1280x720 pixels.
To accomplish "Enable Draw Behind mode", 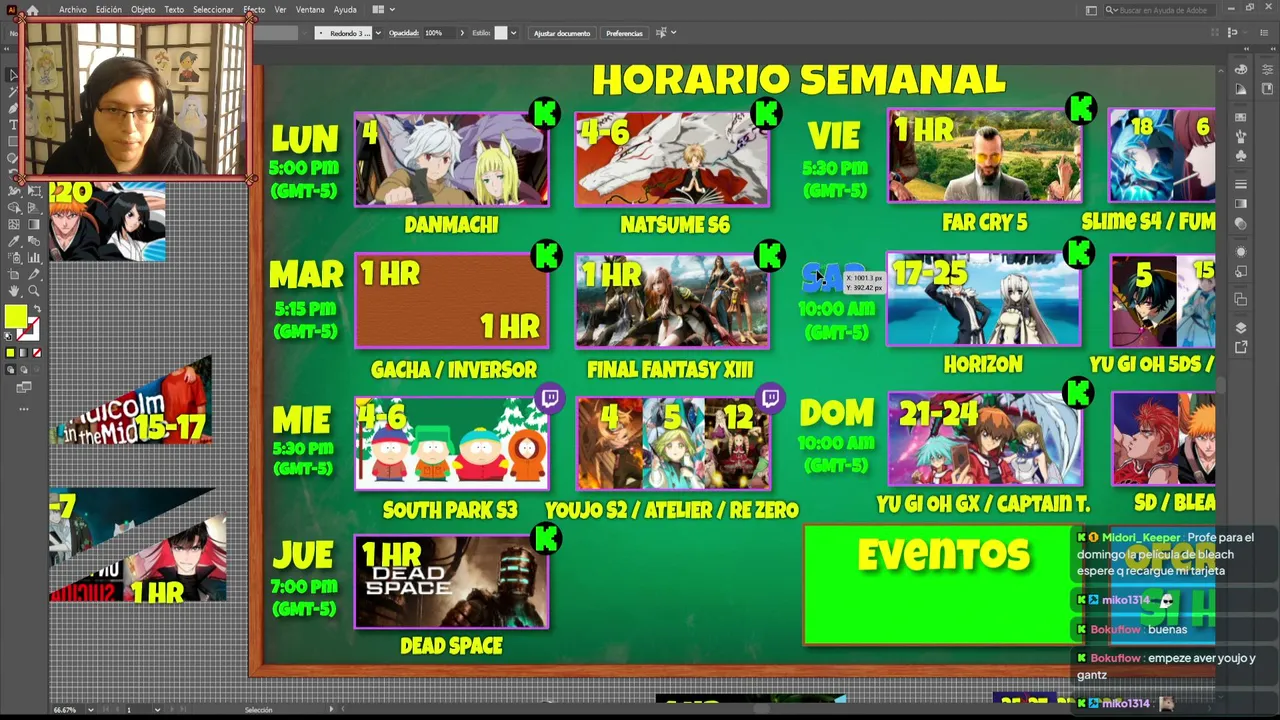I will coord(24,370).
